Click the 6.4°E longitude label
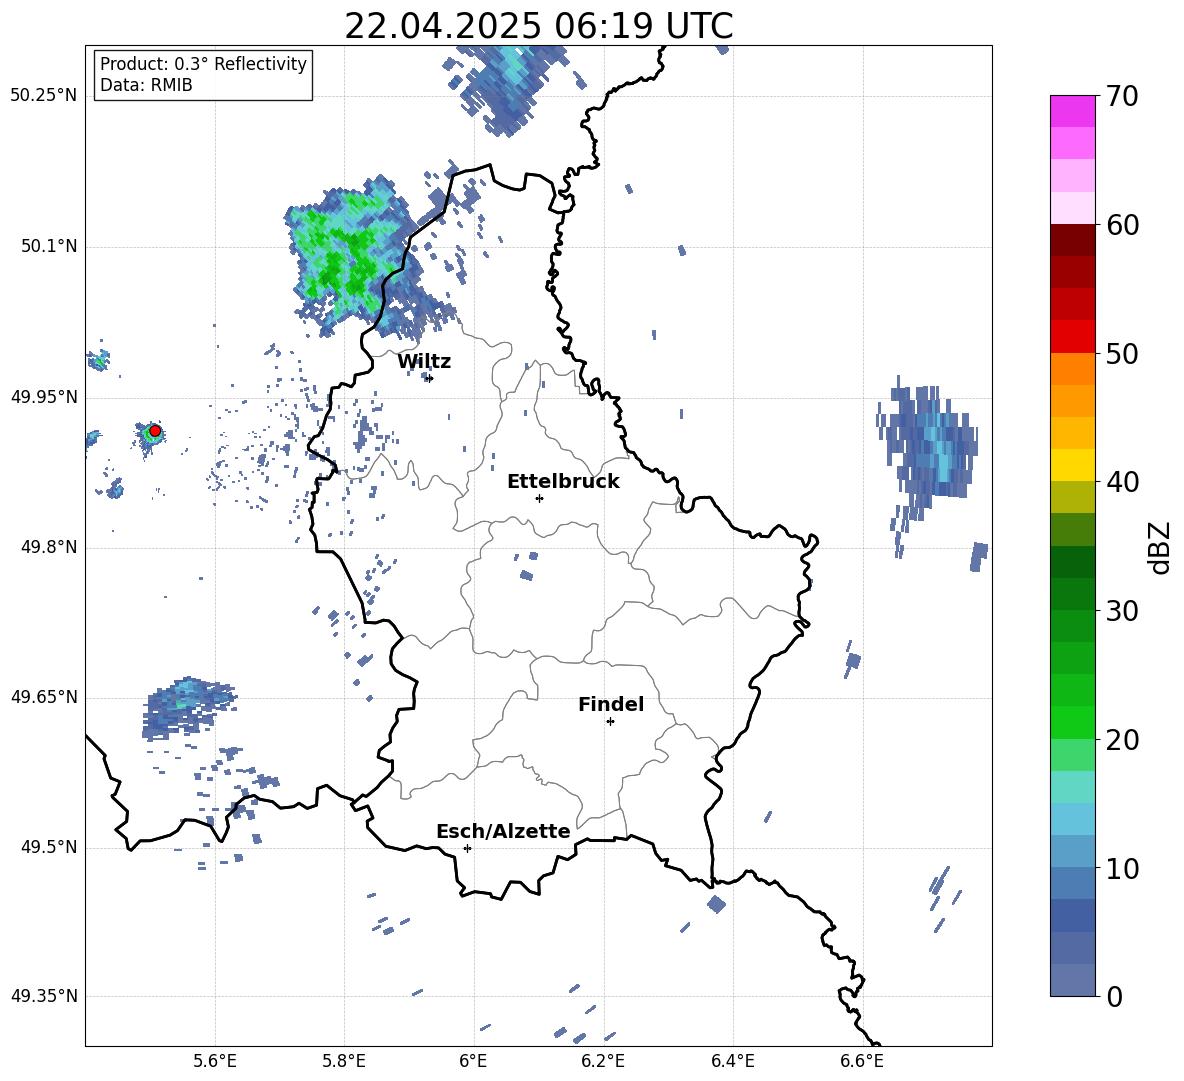Screen dimensions: 1184x1081 (732, 1062)
